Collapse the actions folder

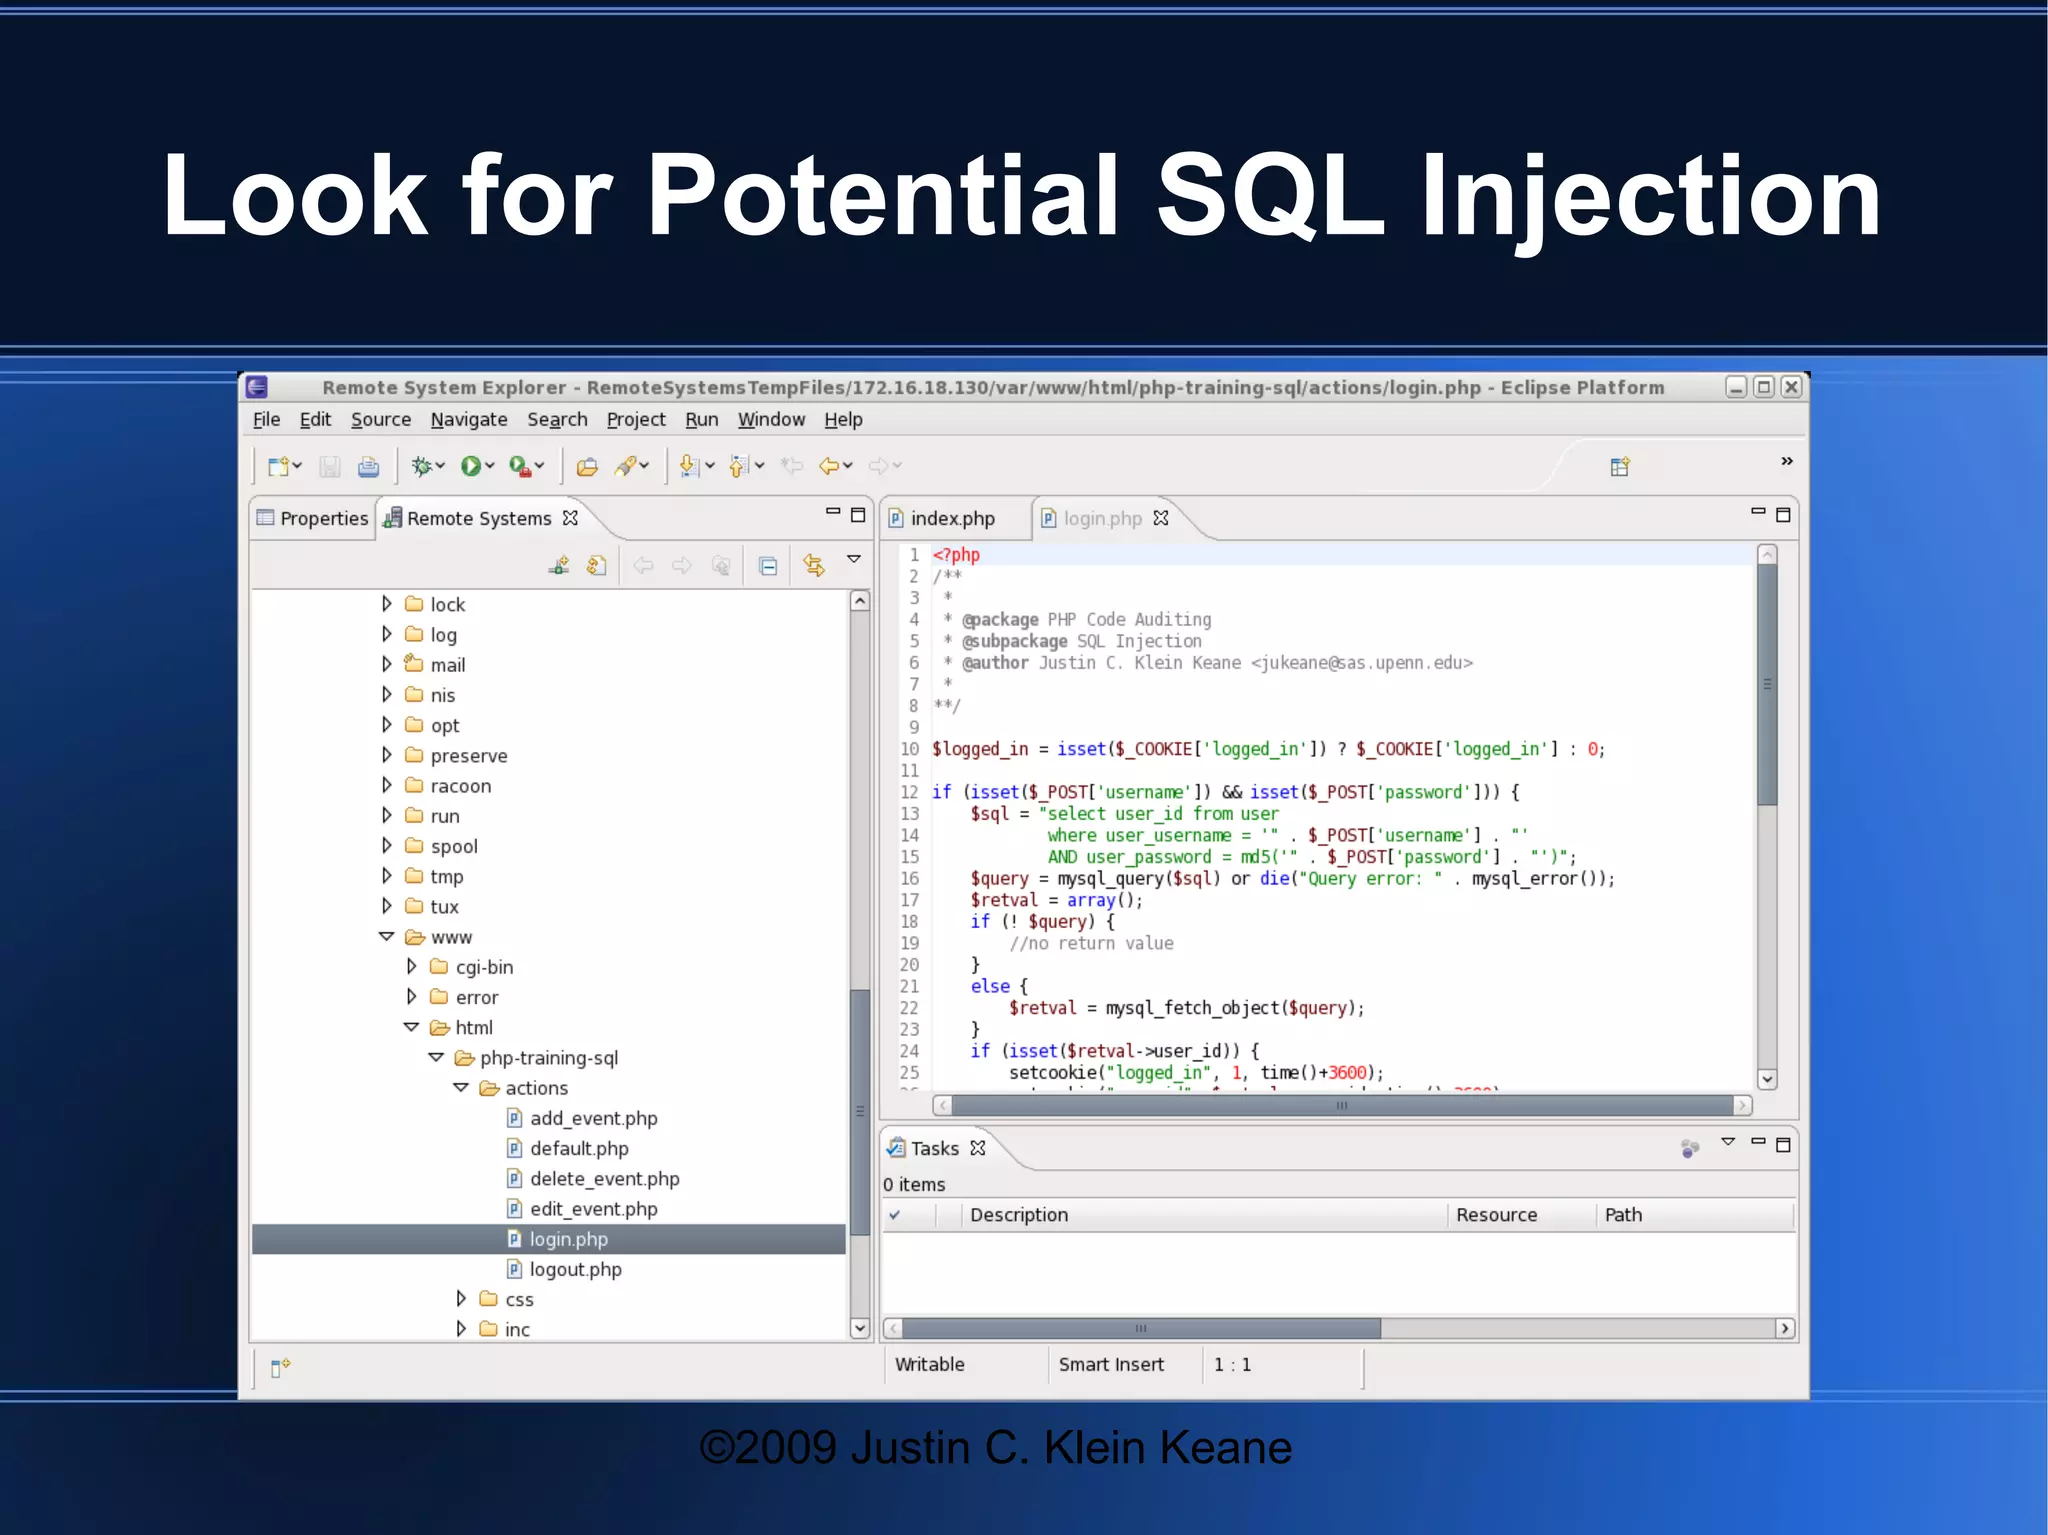click(461, 1088)
